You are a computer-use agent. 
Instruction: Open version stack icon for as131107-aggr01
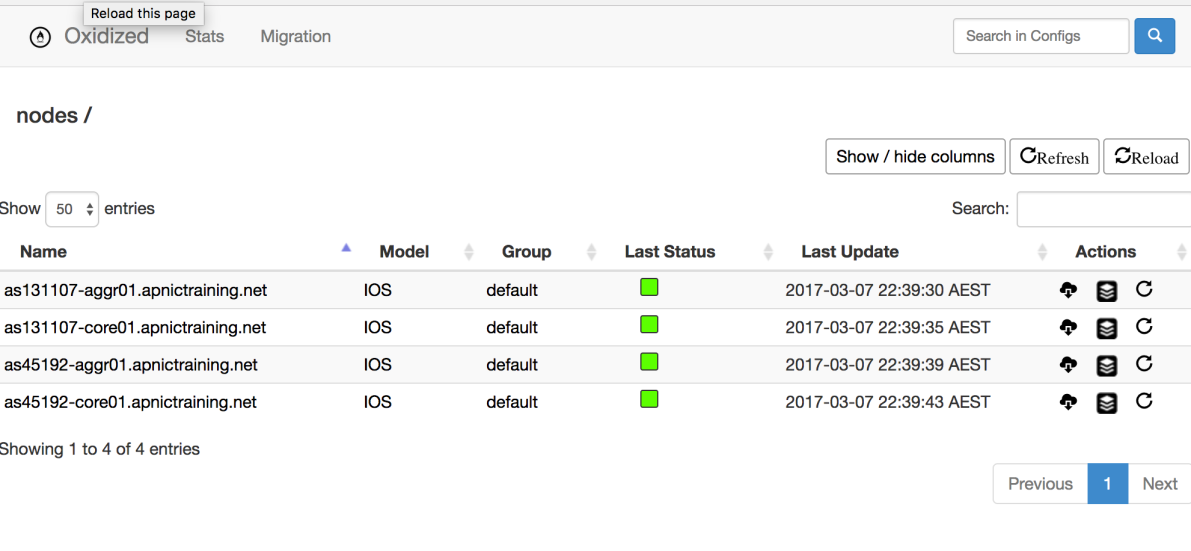1106,291
